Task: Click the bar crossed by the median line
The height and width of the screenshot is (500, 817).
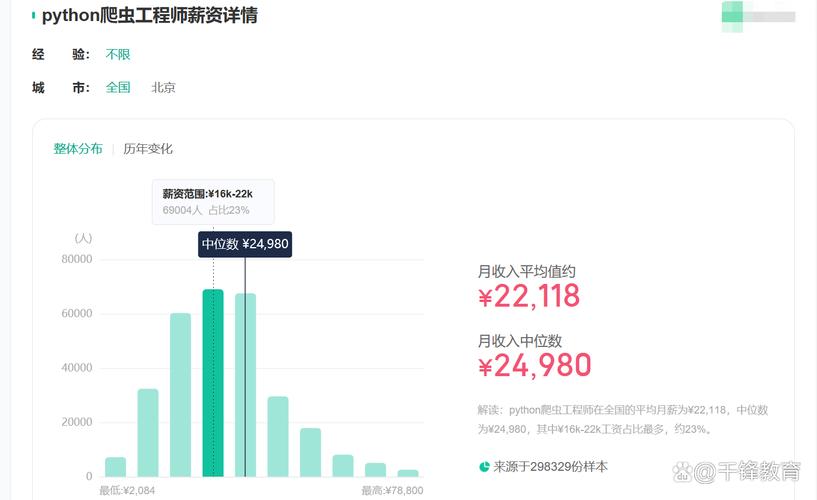Action: (x=245, y=385)
